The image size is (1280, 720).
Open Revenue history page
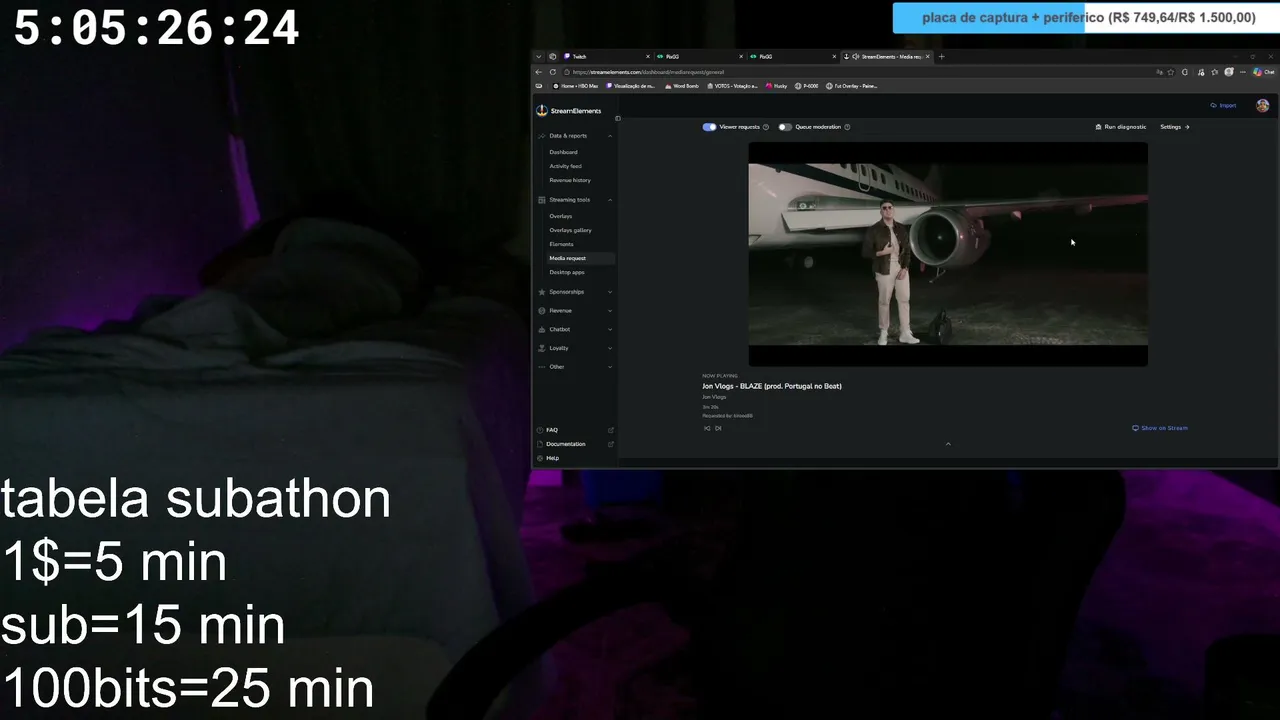(570, 180)
